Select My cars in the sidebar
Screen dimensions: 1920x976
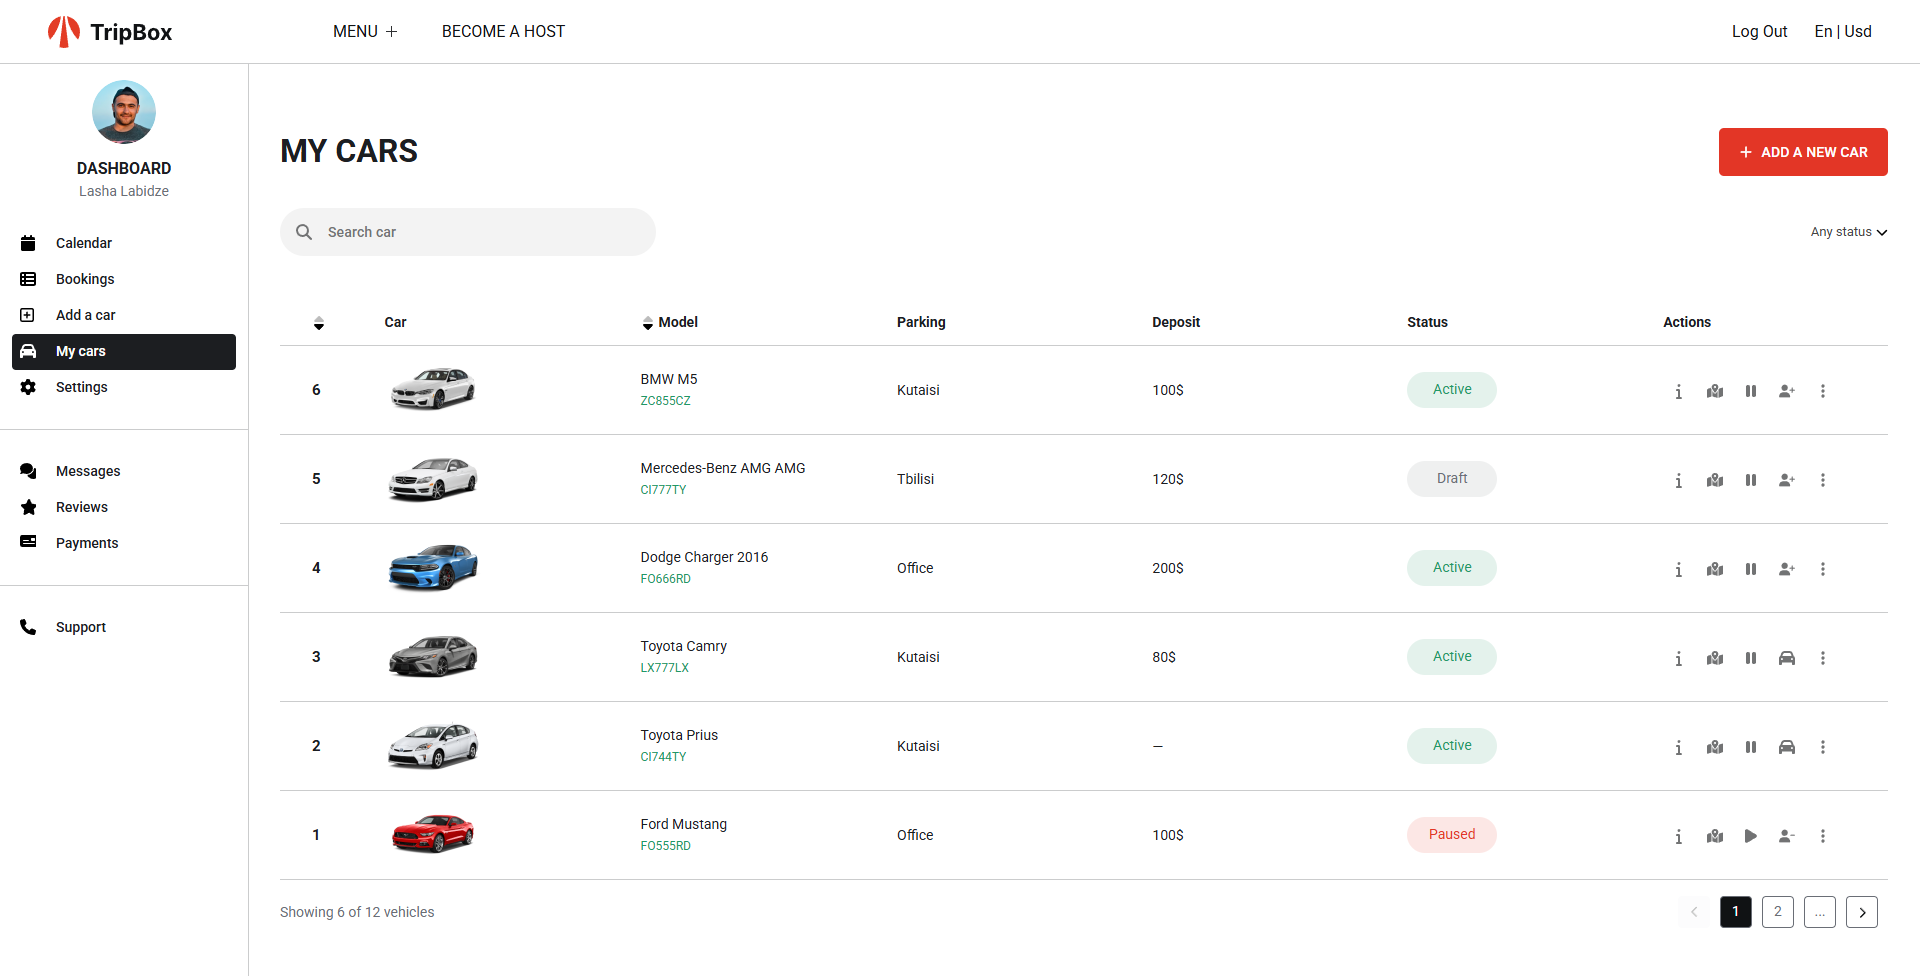[x=124, y=351]
